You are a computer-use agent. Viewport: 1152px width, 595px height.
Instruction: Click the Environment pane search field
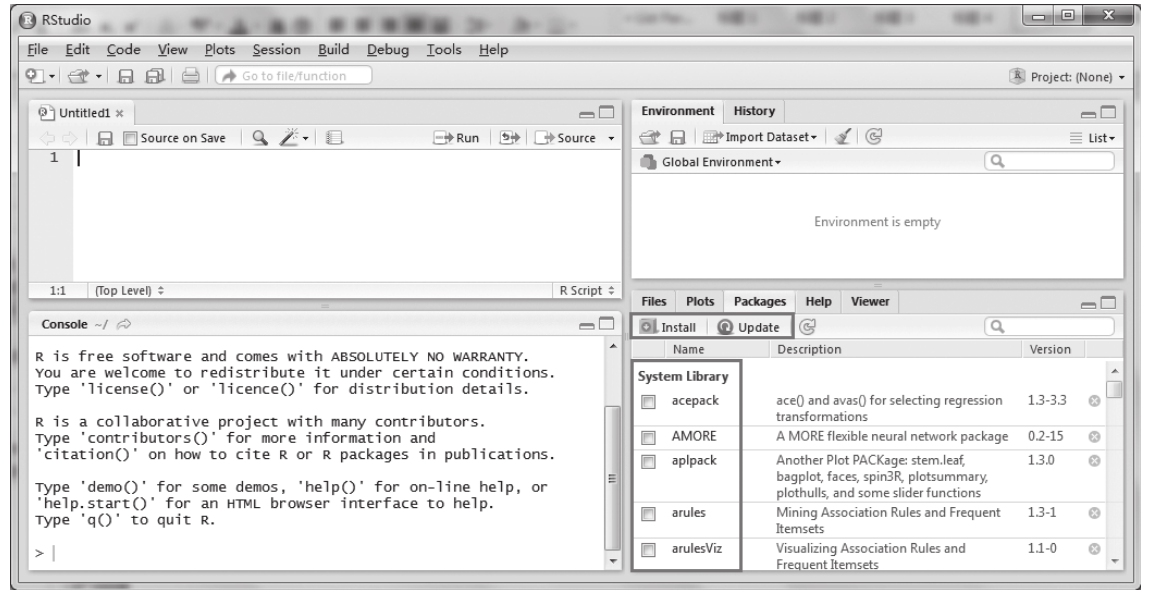tap(1049, 161)
